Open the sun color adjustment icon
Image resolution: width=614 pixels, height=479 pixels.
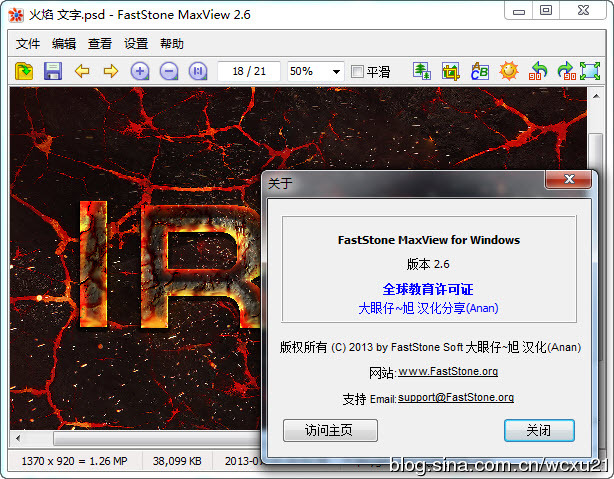509,71
